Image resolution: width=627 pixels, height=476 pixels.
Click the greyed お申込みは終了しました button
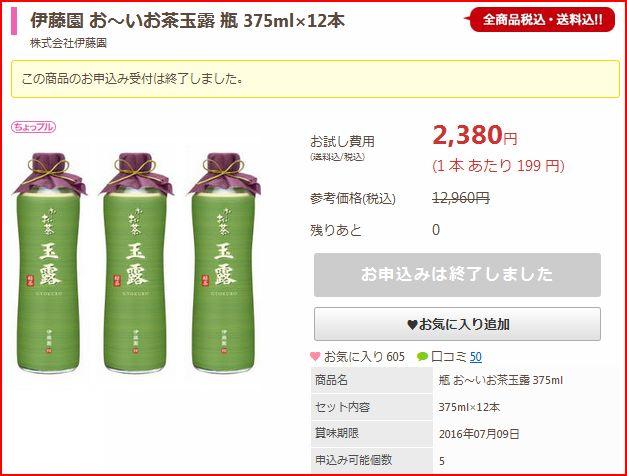[457, 275]
